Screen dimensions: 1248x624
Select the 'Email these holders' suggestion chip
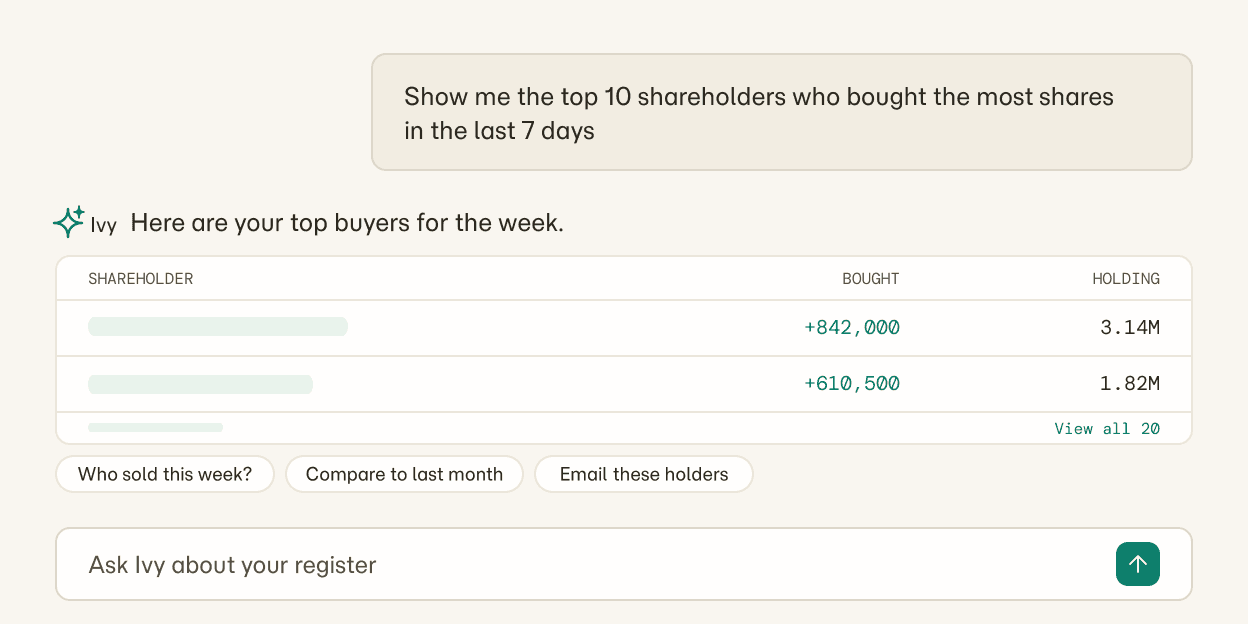pyautogui.click(x=644, y=474)
